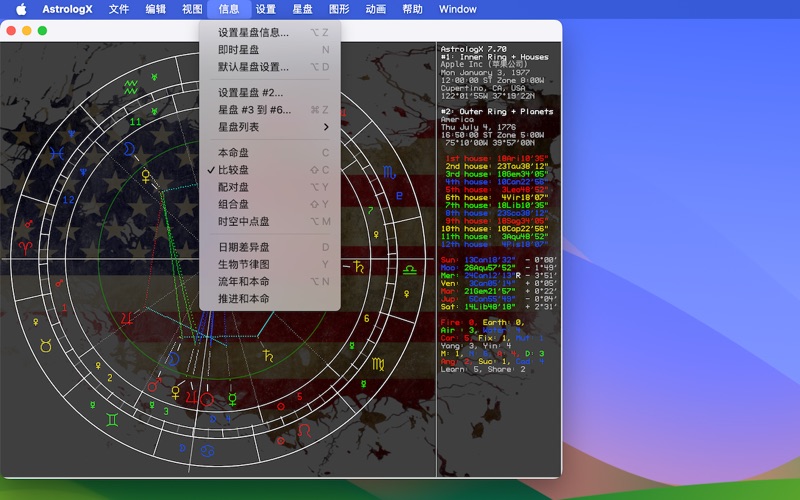Select 即时星盘 from the menu
800x500 pixels.
pyautogui.click(x=270, y=50)
